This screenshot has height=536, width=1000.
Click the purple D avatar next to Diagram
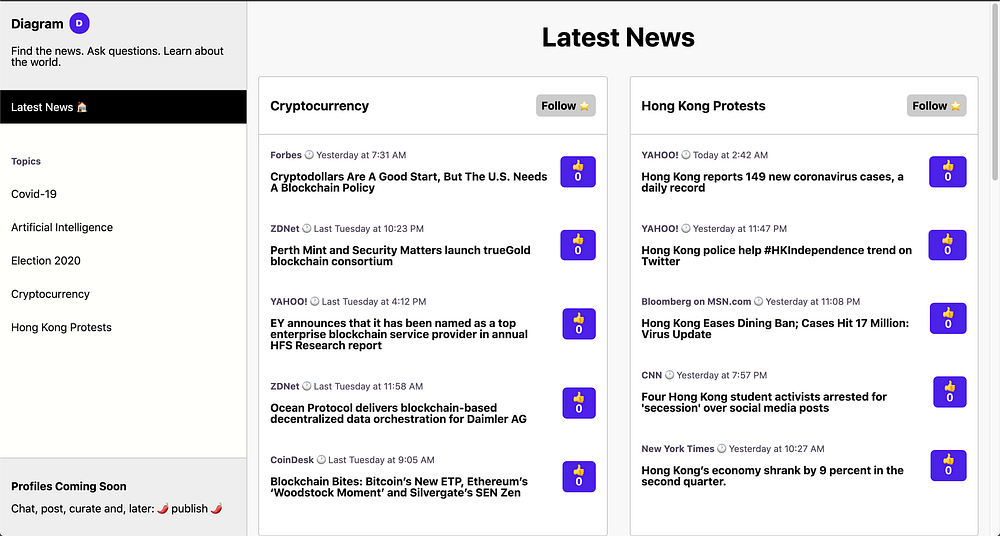[x=79, y=24]
